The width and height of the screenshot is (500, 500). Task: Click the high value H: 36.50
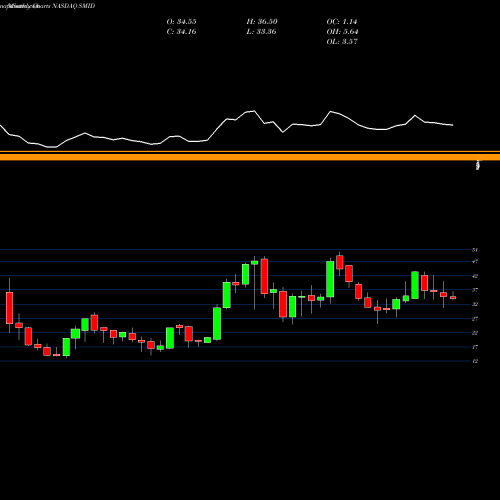point(262,22)
